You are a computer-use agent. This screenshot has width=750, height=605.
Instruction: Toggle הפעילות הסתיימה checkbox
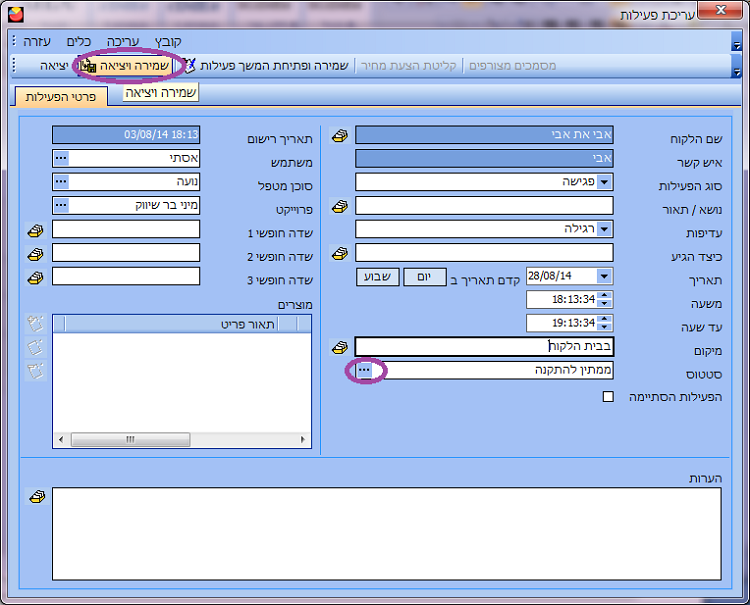[608, 396]
